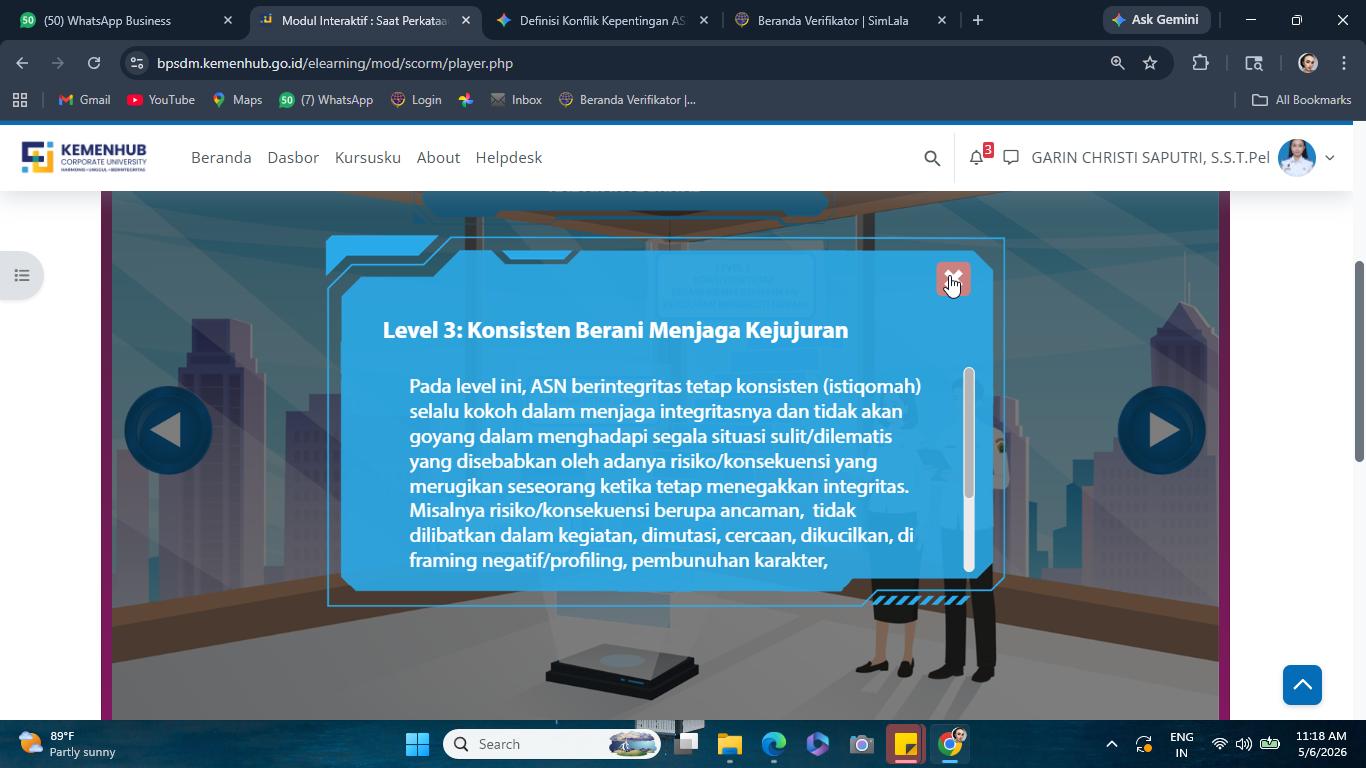Show hidden system tray icons chevron
1366x768 pixels.
[x=1111, y=744]
